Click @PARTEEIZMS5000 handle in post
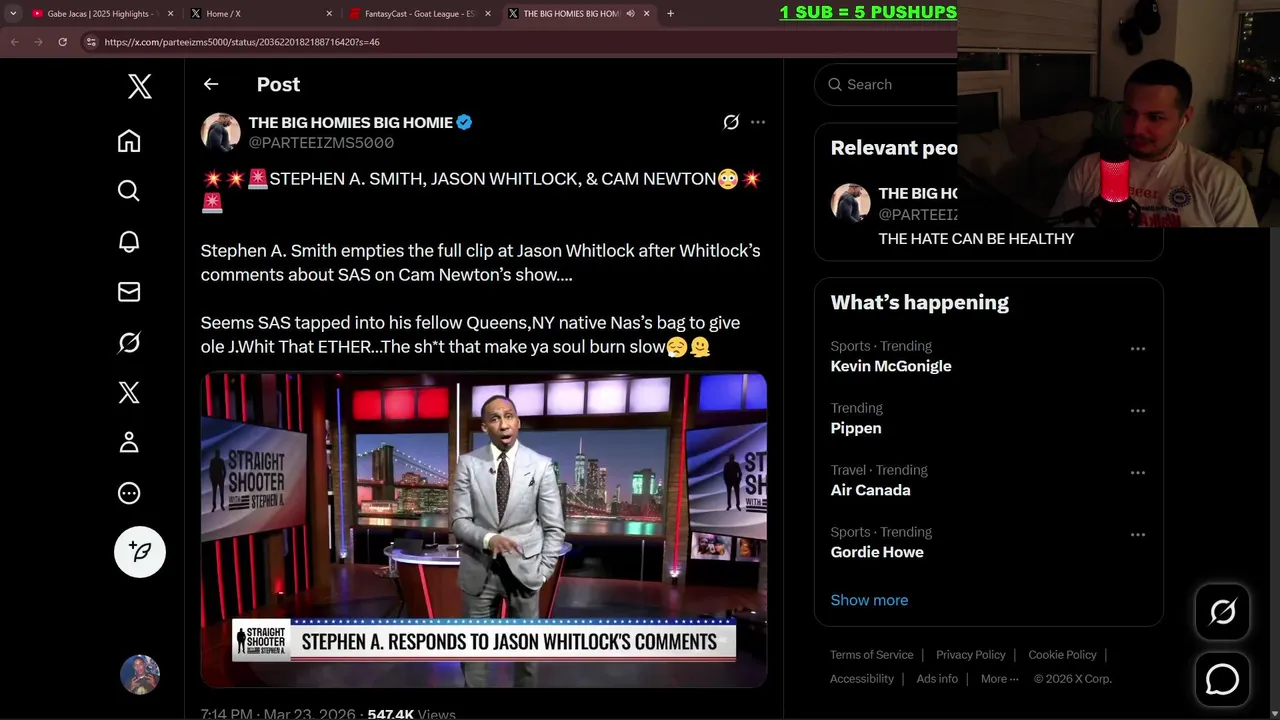 pyautogui.click(x=321, y=143)
